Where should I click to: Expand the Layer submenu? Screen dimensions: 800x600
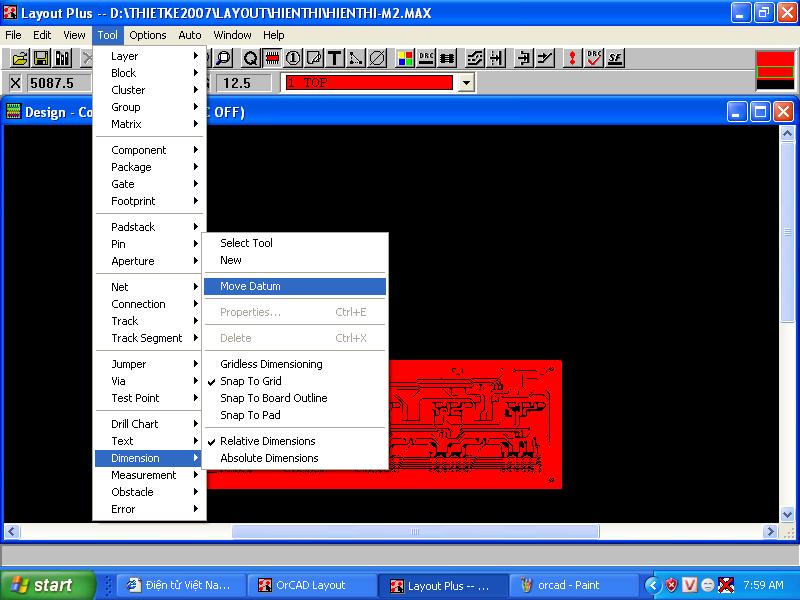[150, 56]
